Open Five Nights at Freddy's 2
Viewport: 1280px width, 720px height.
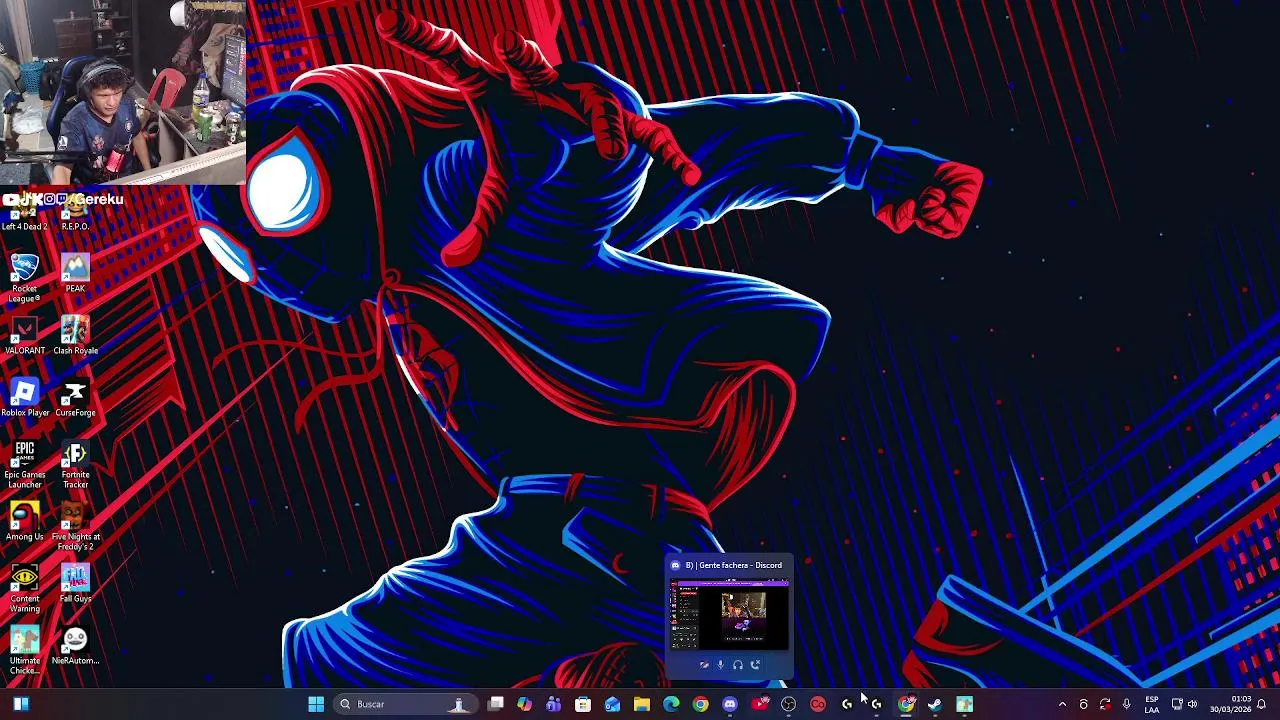pyautogui.click(x=75, y=526)
